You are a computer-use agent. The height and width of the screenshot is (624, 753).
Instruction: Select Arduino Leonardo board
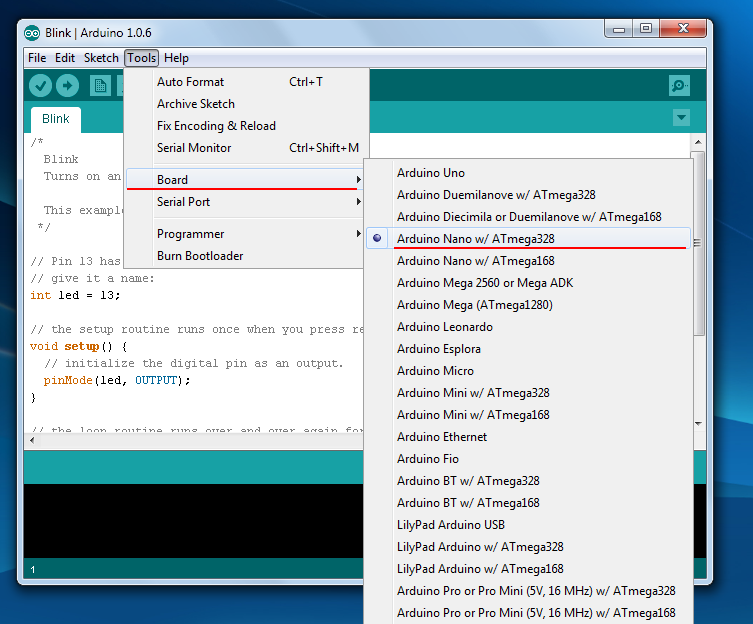tap(528, 327)
